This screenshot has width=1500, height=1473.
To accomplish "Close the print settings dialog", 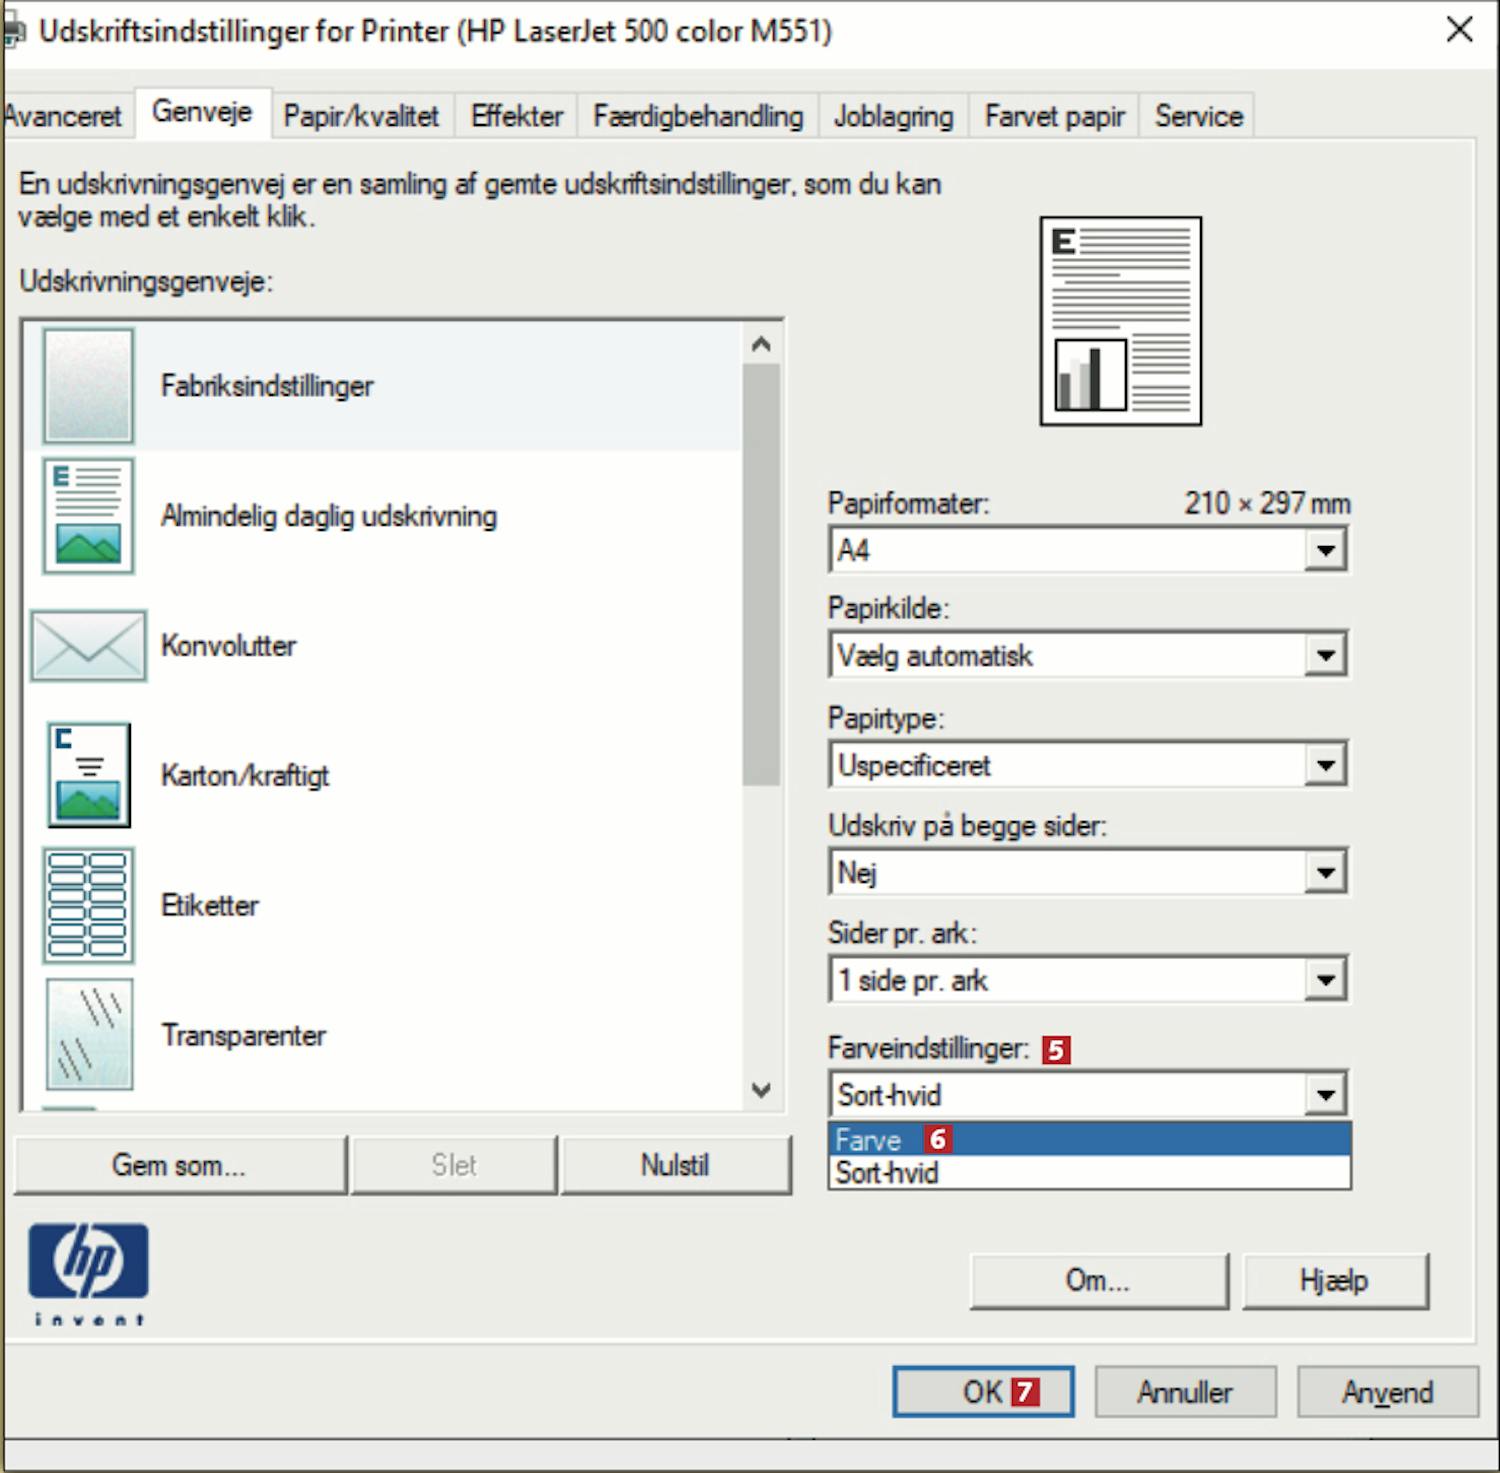I will tap(1460, 29).
